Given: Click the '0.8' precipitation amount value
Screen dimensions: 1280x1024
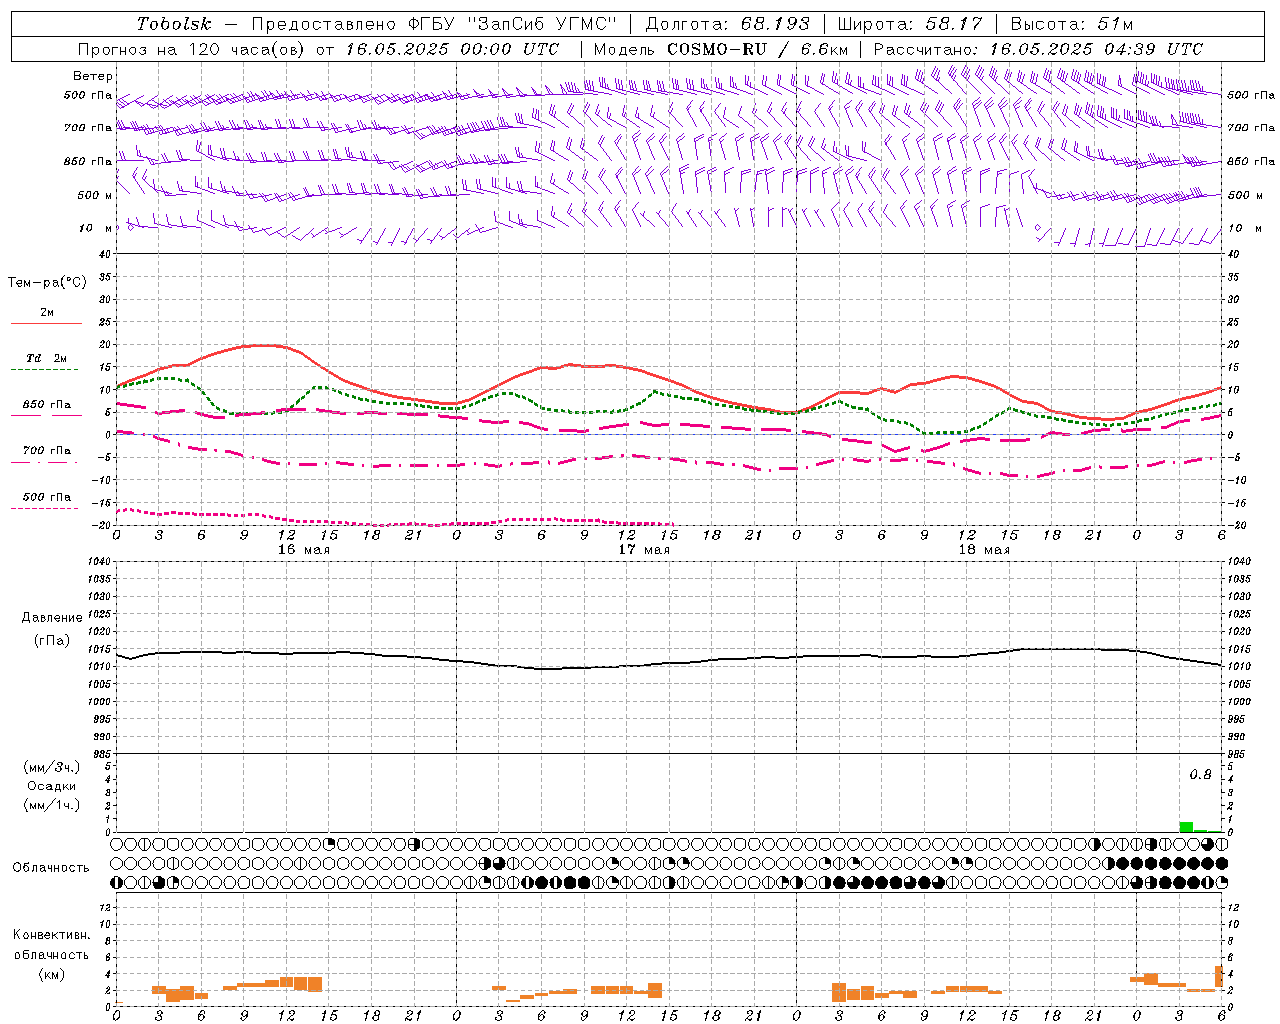Looking at the screenshot, I should 1200,775.
